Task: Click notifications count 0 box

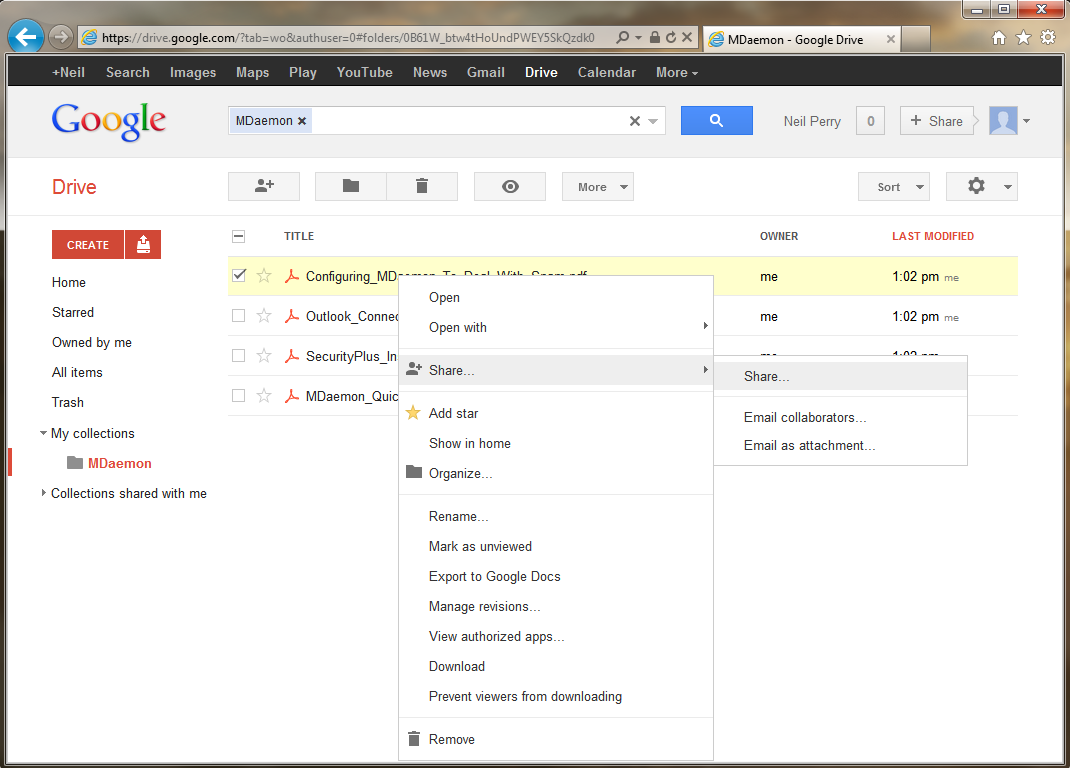Action: 870,121
